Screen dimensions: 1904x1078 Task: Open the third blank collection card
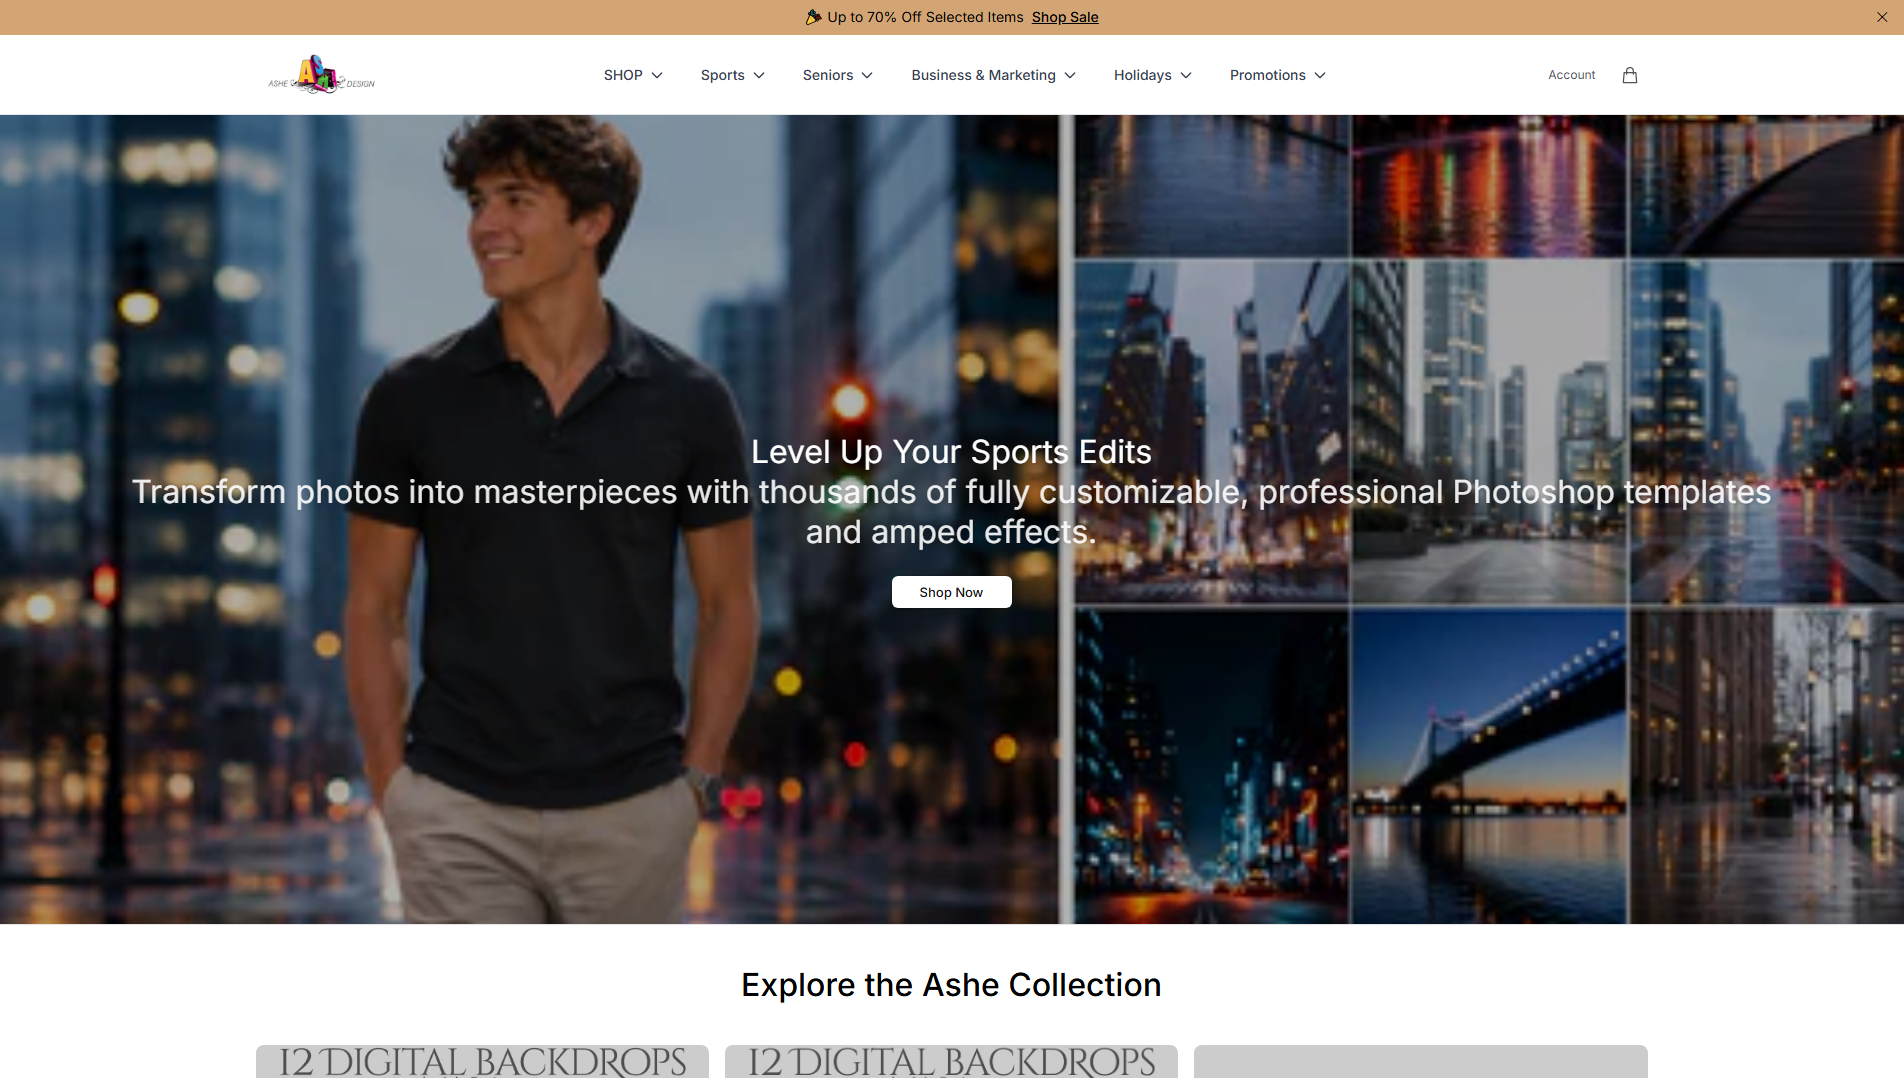pos(1421,1061)
